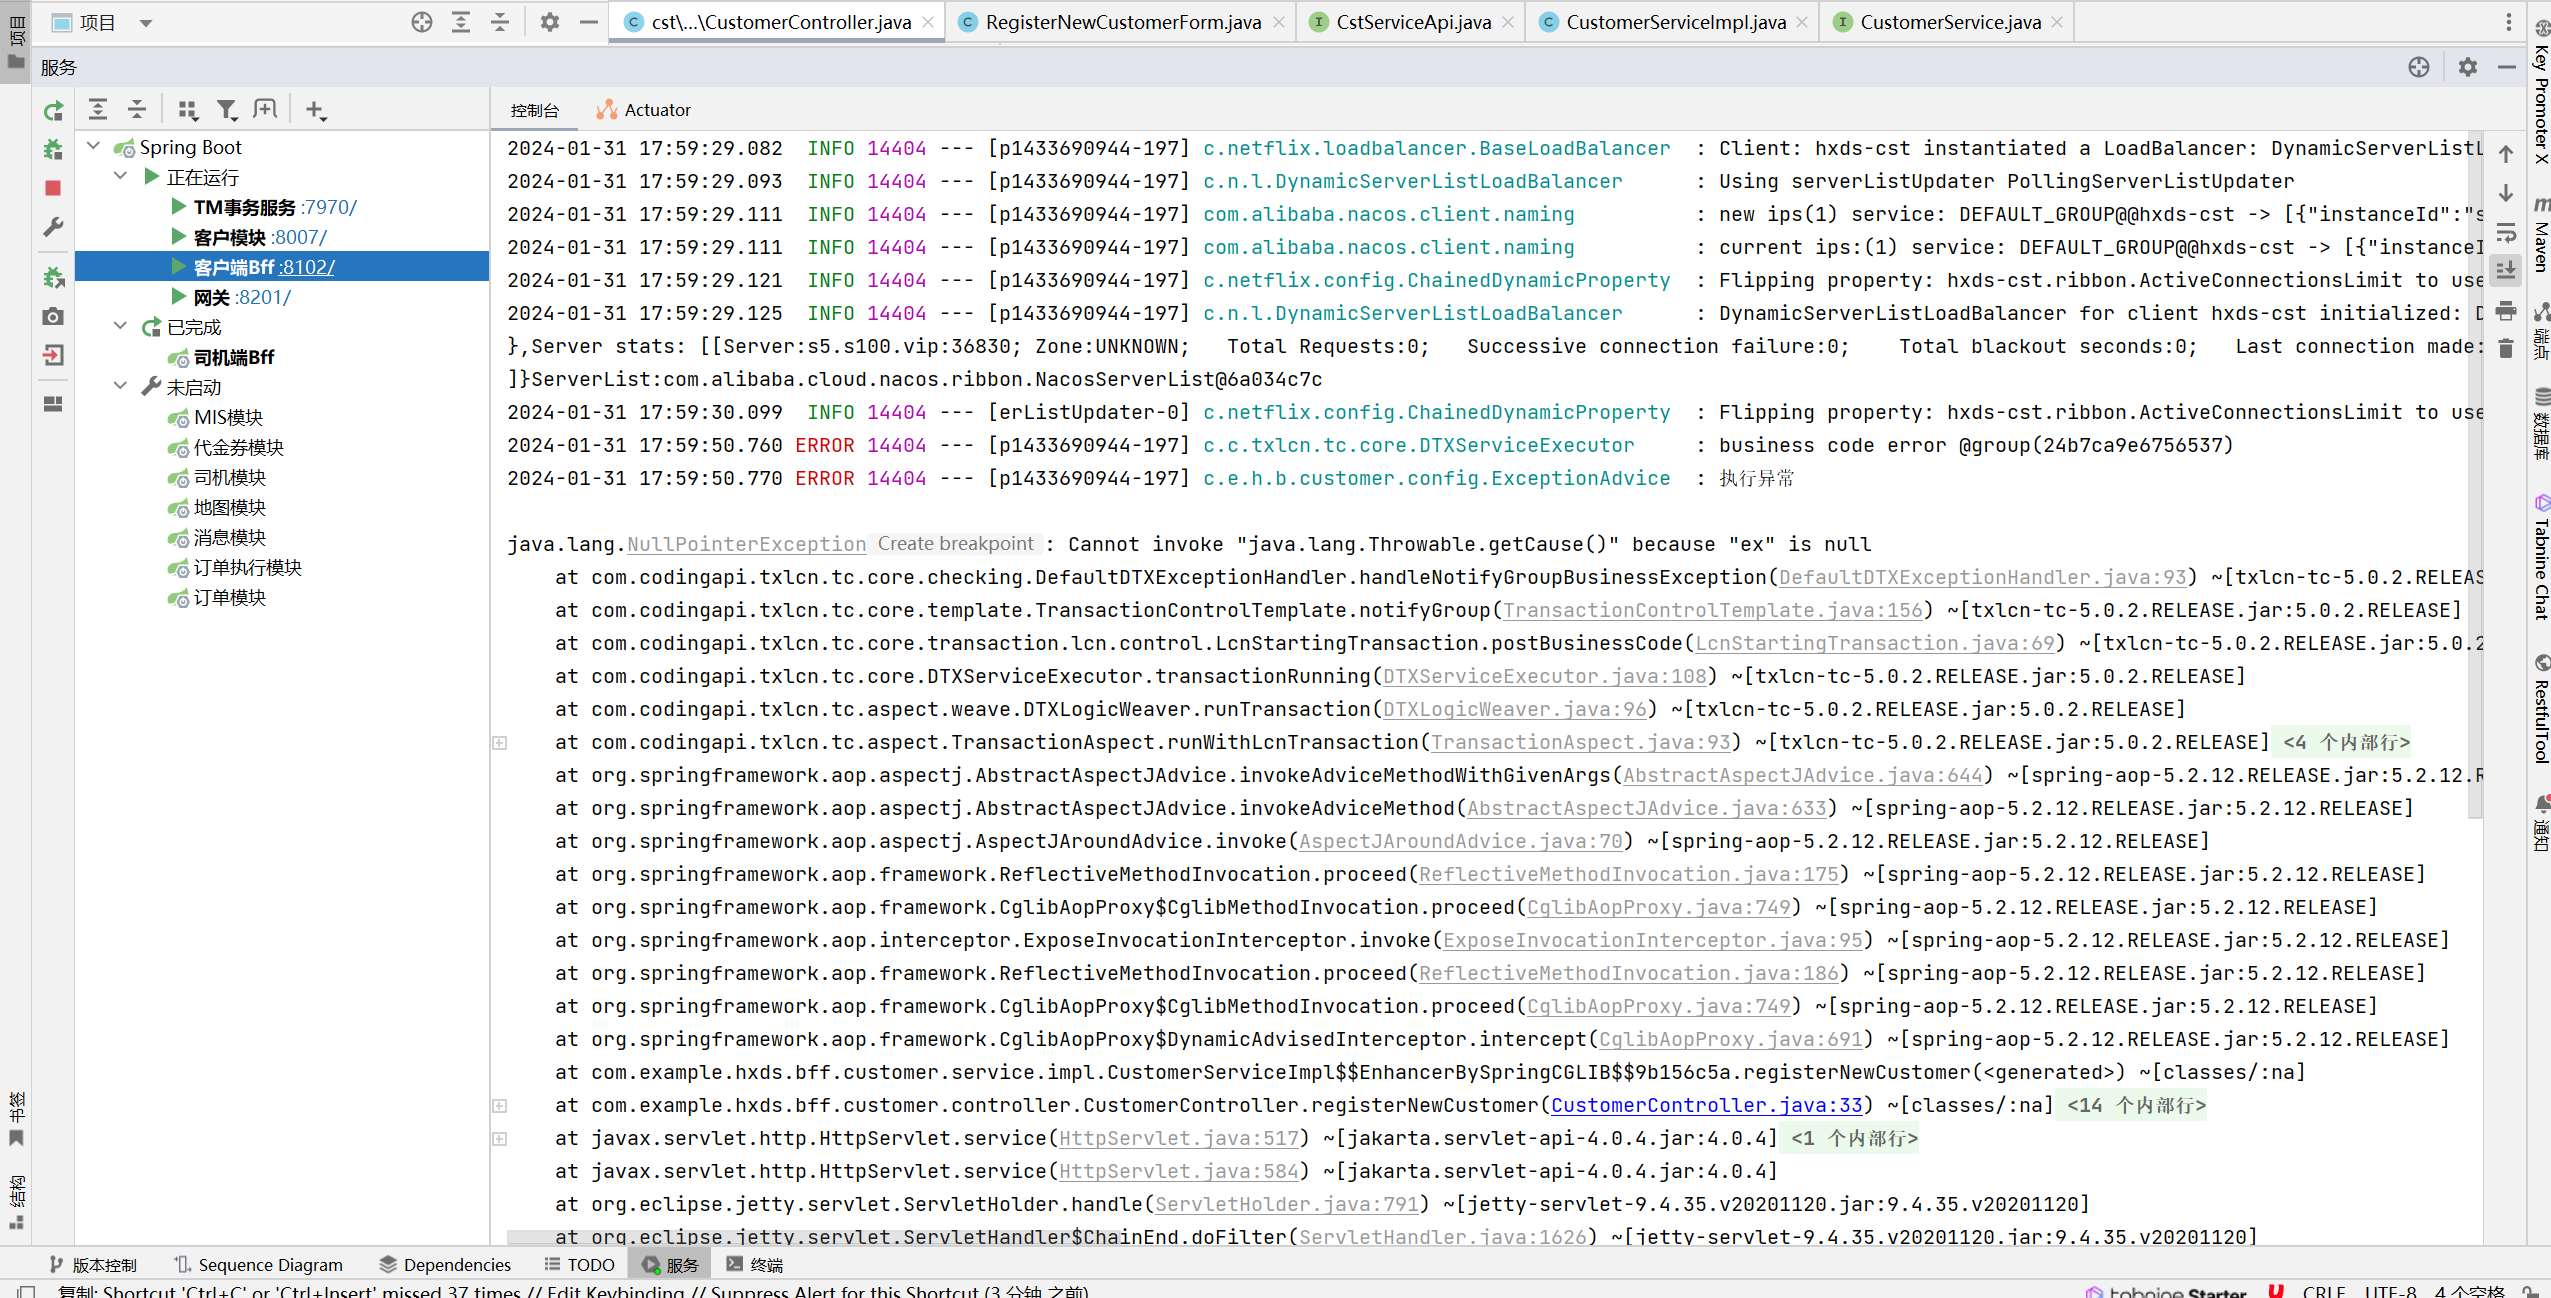Click the Group By icon in services toolbar
The width and height of the screenshot is (2551, 1298).
pos(187,110)
